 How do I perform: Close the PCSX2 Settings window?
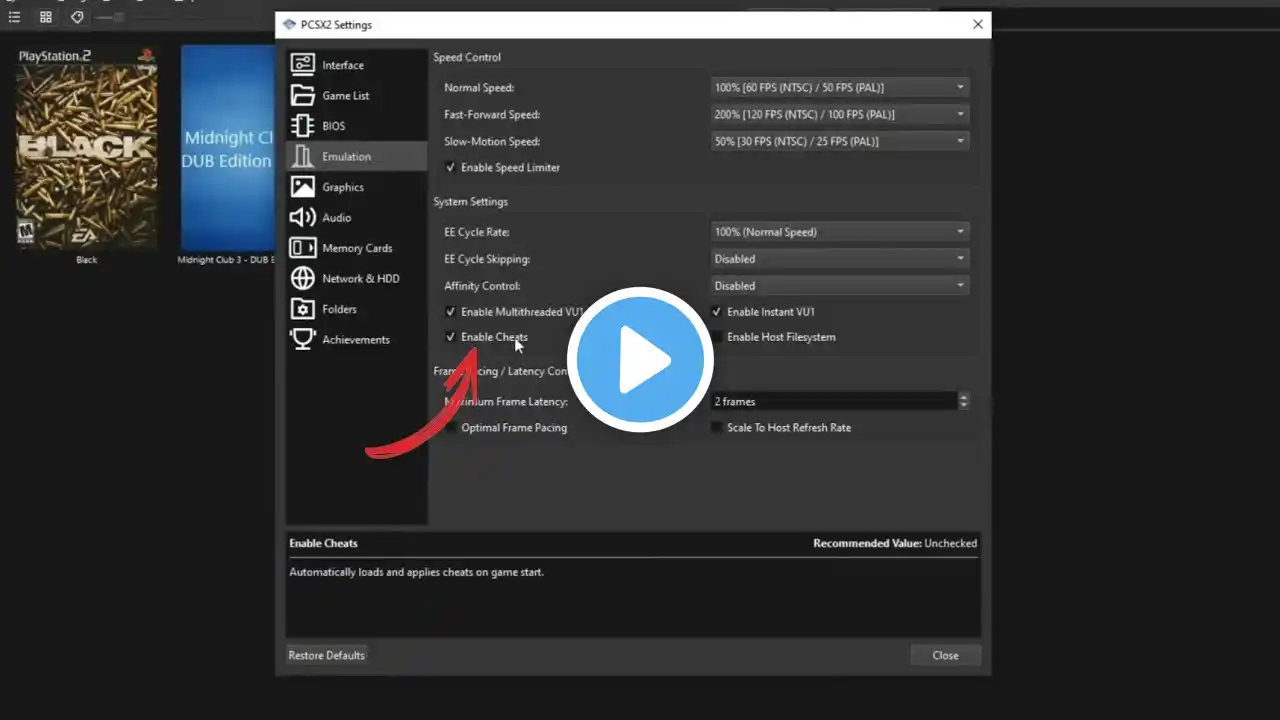(x=978, y=25)
